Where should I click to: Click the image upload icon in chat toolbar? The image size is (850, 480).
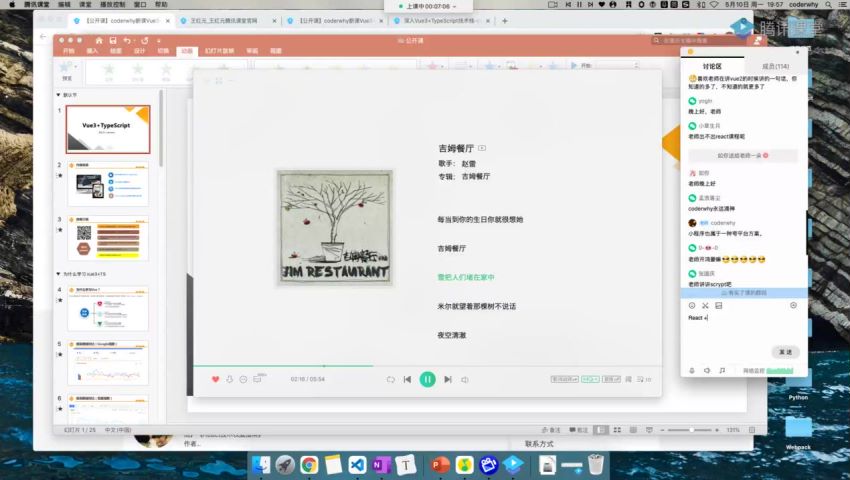(719, 306)
